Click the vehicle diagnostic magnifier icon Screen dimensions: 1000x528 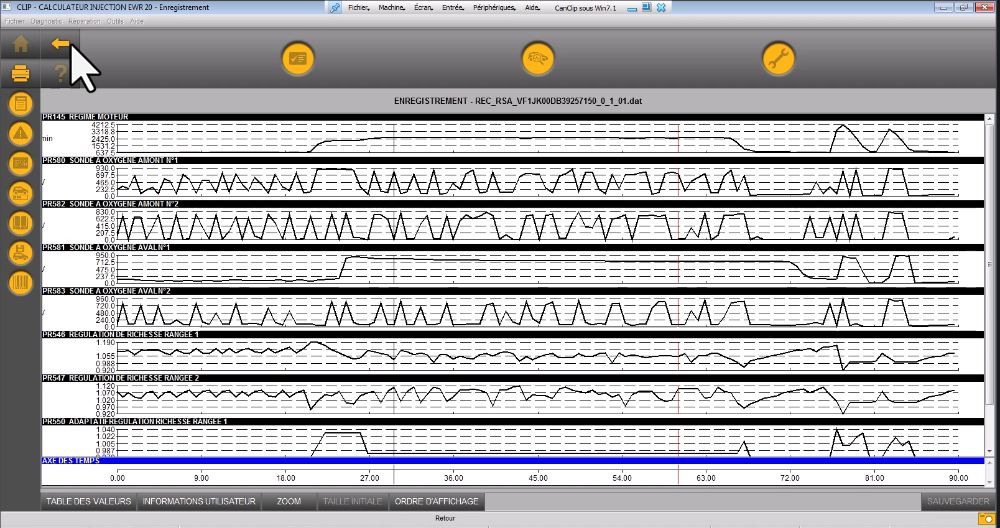(x=538, y=59)
